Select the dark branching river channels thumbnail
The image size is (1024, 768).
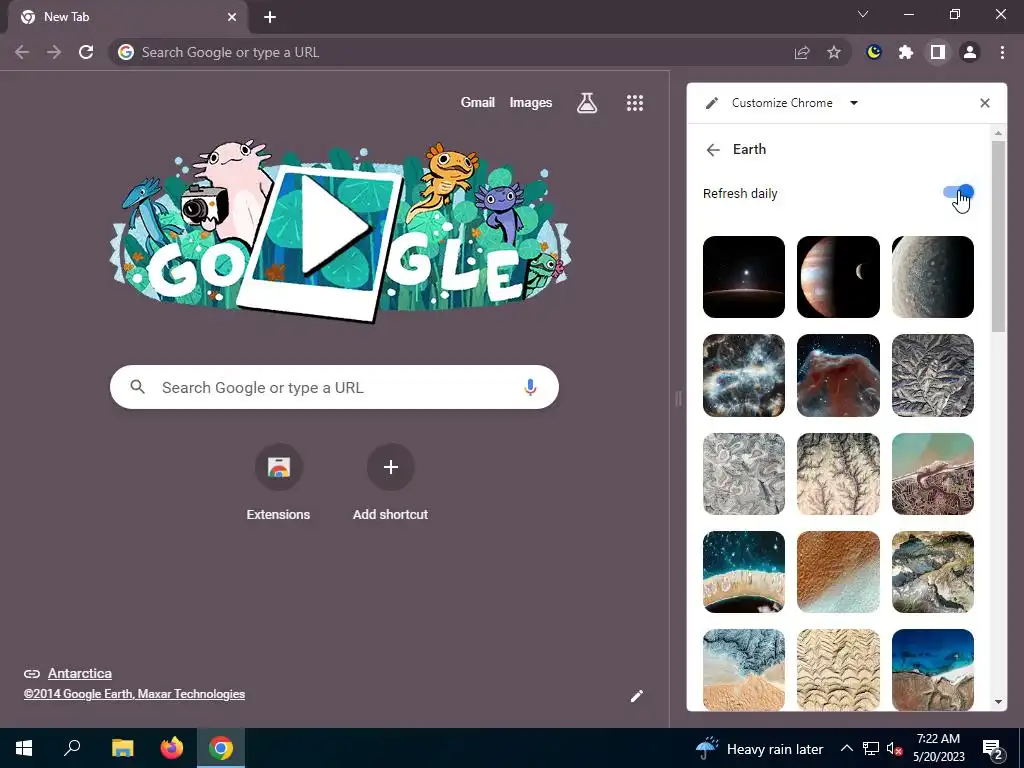click(x=838, y=474)
